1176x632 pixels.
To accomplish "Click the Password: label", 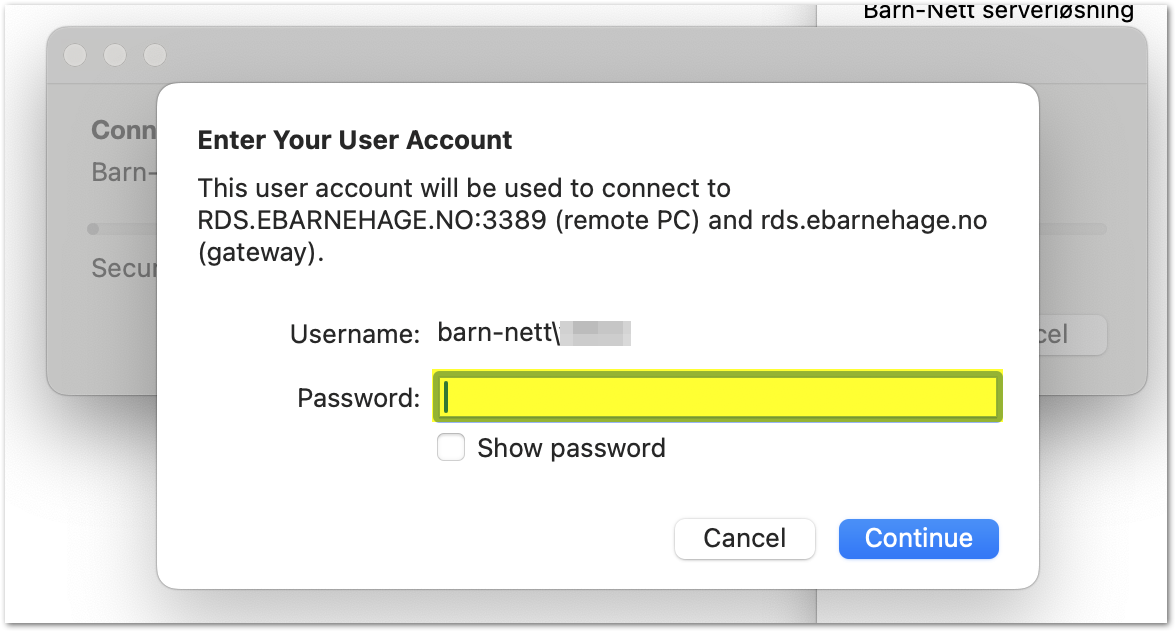I will click(x=358, y=397).
